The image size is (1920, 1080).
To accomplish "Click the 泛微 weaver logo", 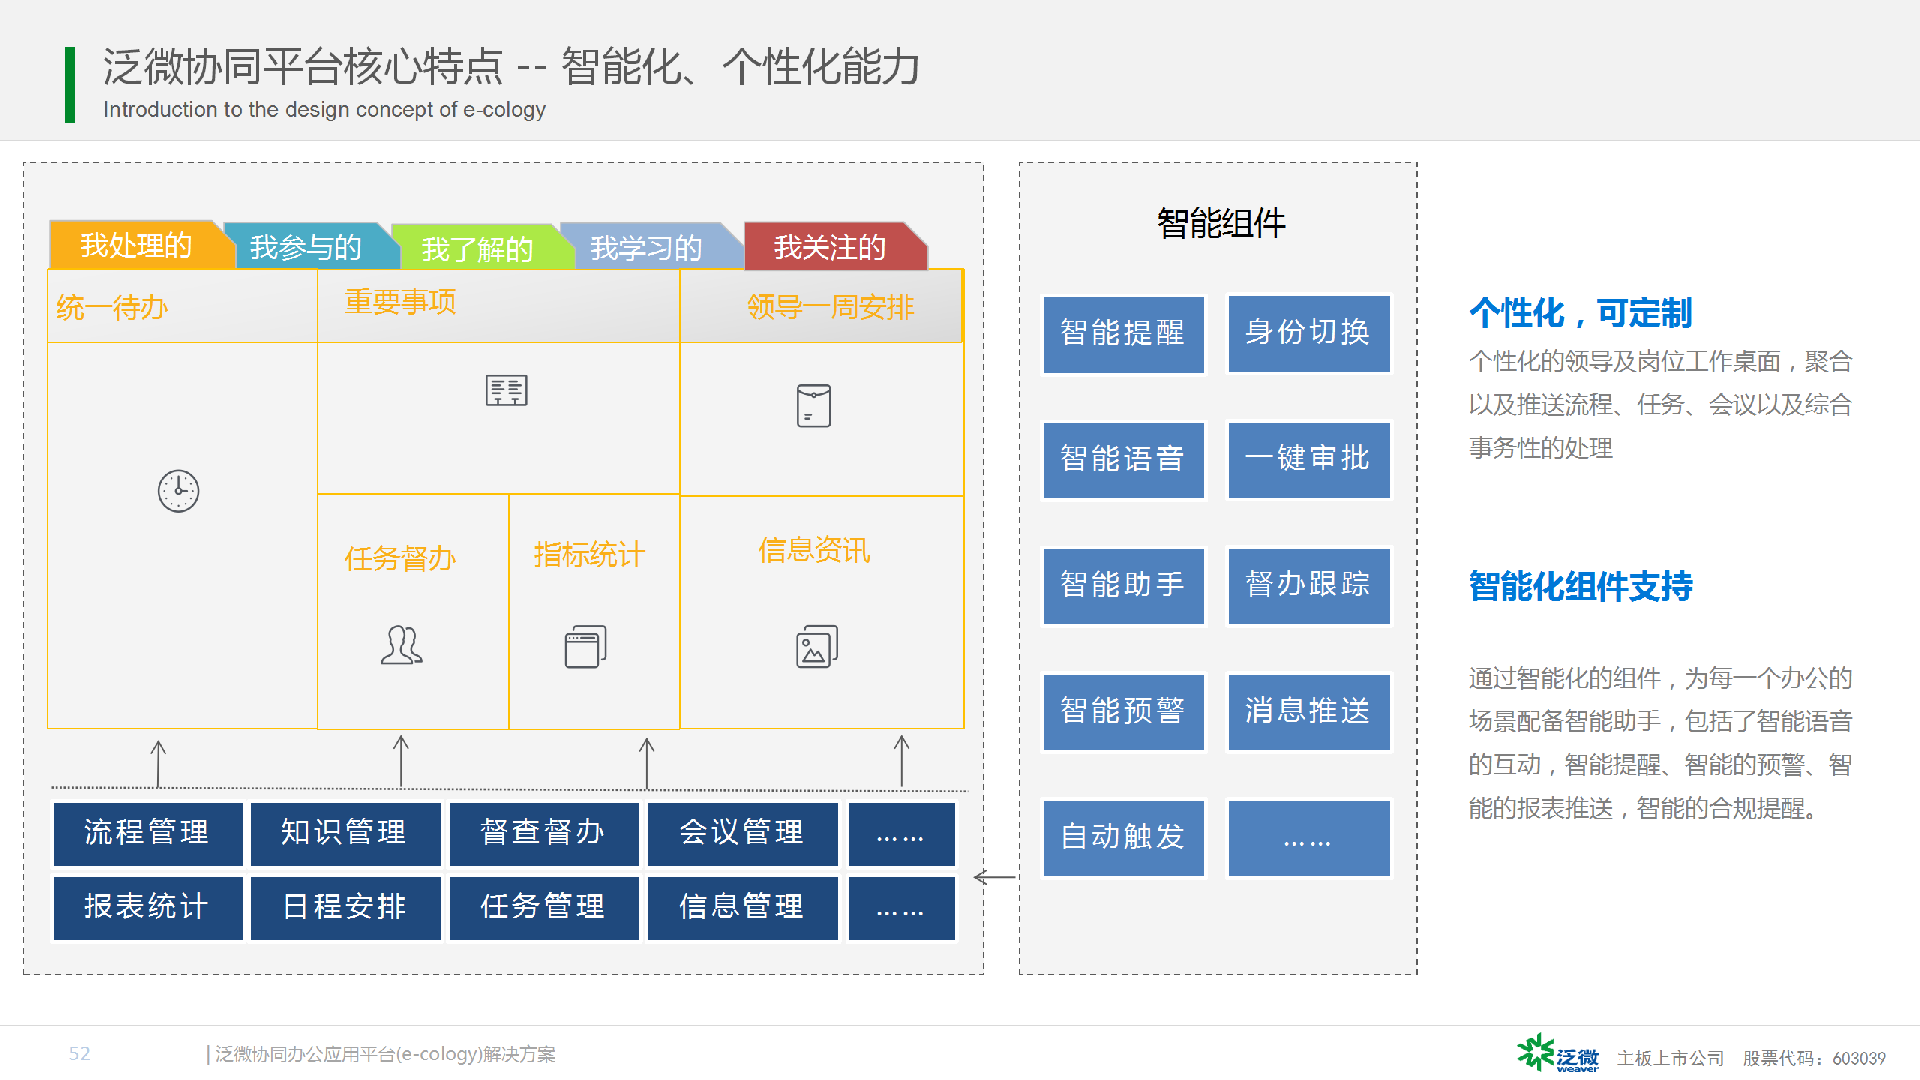I will (1557, 1054).
